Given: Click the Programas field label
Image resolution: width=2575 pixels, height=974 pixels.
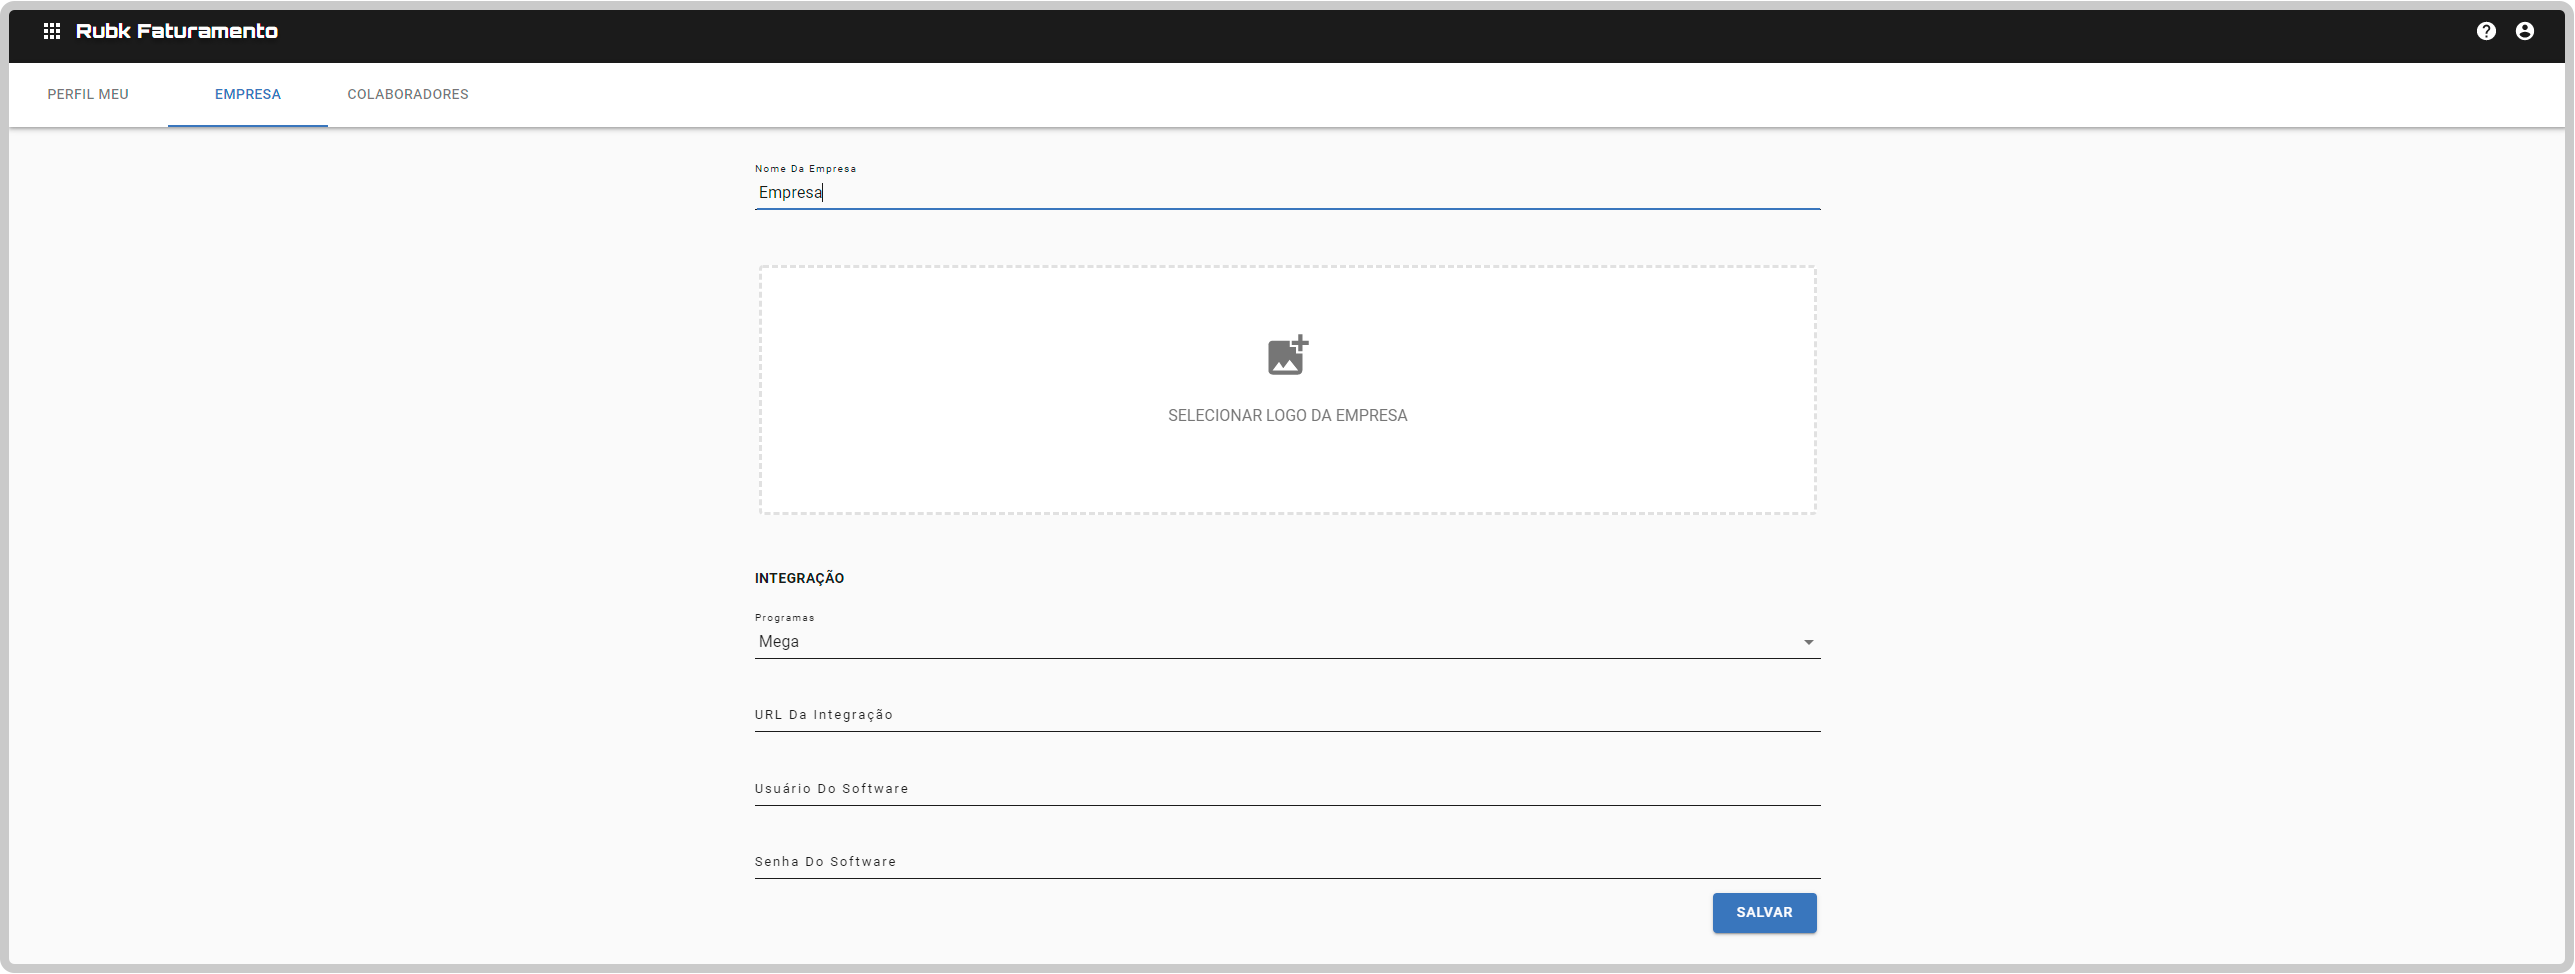Looking at the screenshot, I should click(x=784, y=618).
